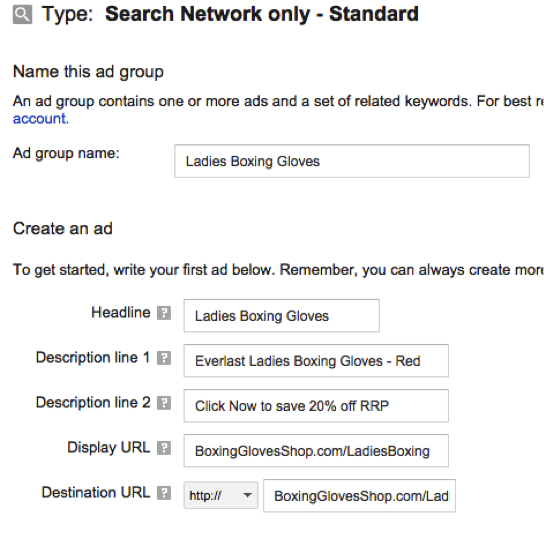Follow the blue account link
544x552 pixels.
[x=40, y=119]
